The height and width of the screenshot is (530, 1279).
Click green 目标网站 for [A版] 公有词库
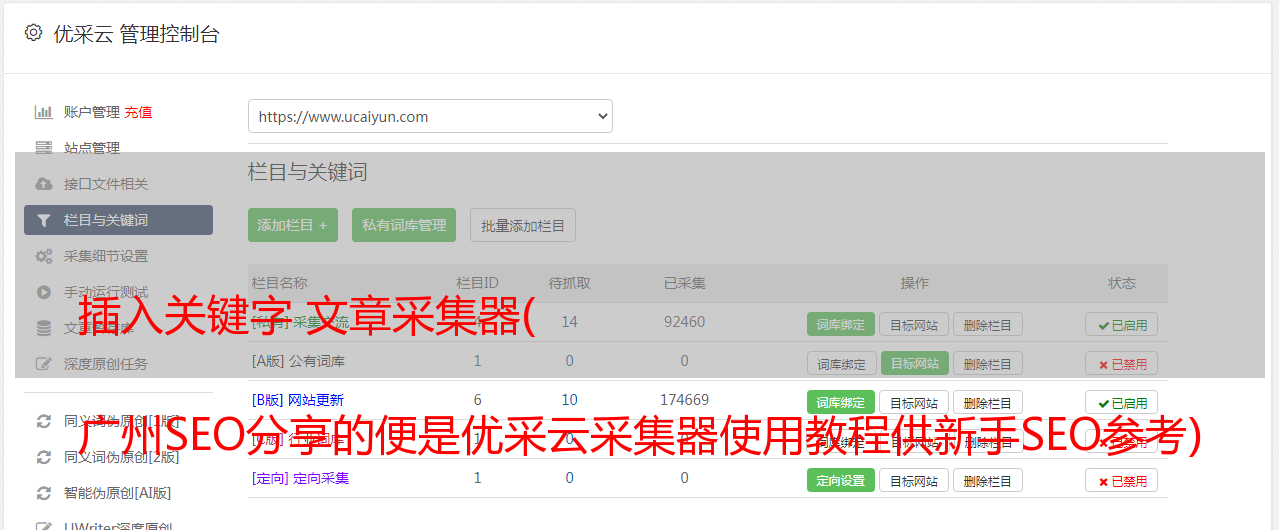pos(914,363)
